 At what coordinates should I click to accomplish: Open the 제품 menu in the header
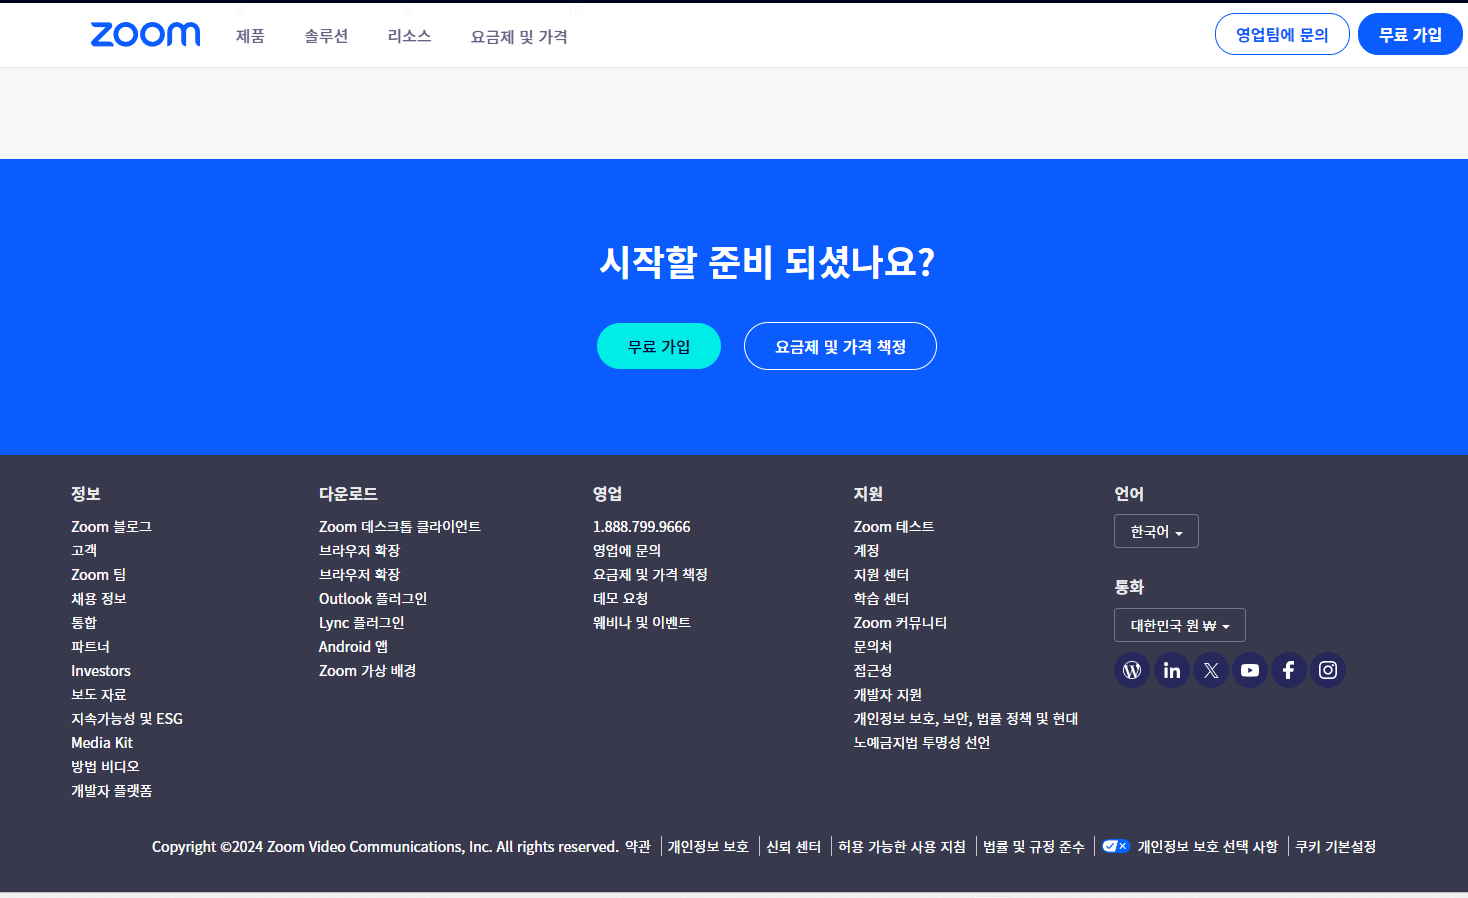250,36
